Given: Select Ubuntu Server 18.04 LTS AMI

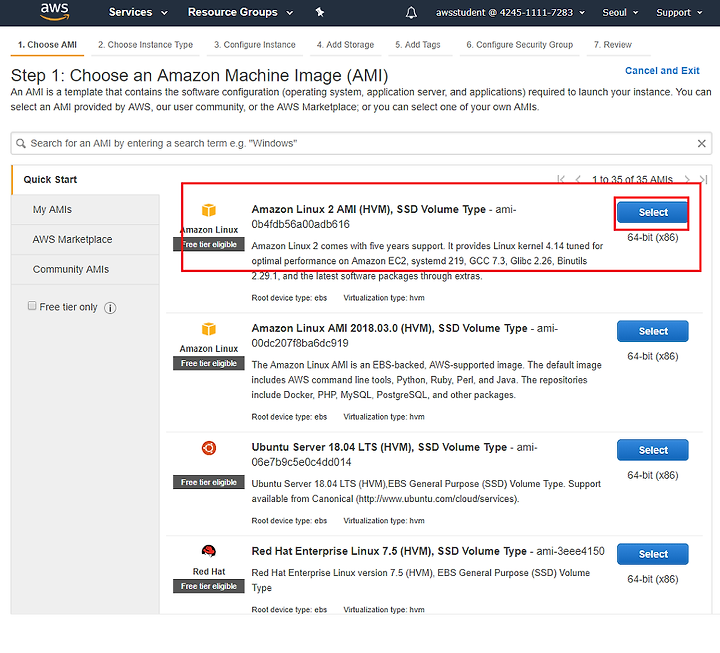Looking at the screenshot, I should tap(652, 450).
